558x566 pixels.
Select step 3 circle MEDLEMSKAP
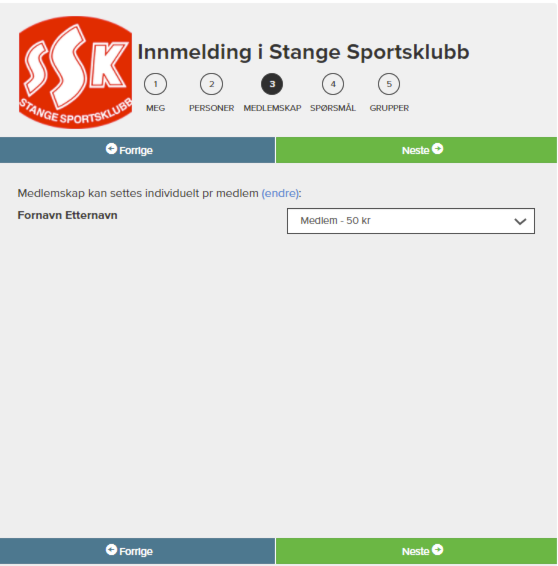tap(272, 84)
